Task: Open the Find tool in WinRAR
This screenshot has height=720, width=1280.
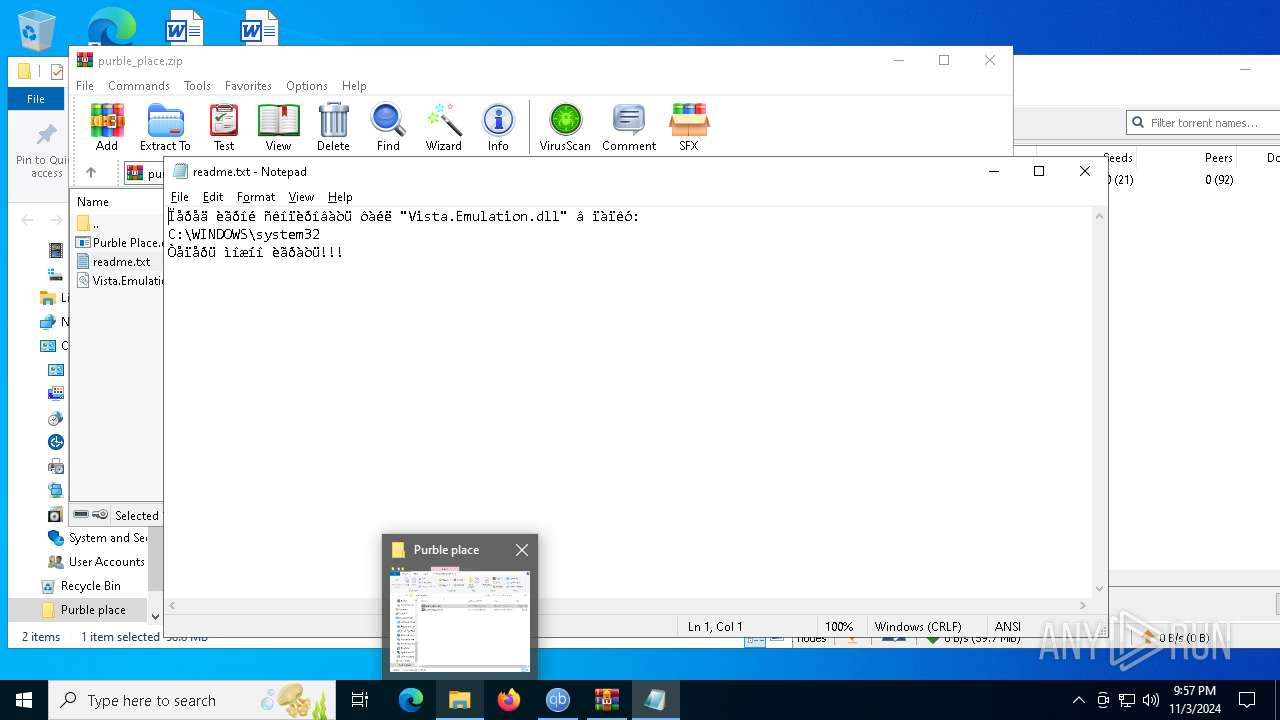Action: [388, 127]
